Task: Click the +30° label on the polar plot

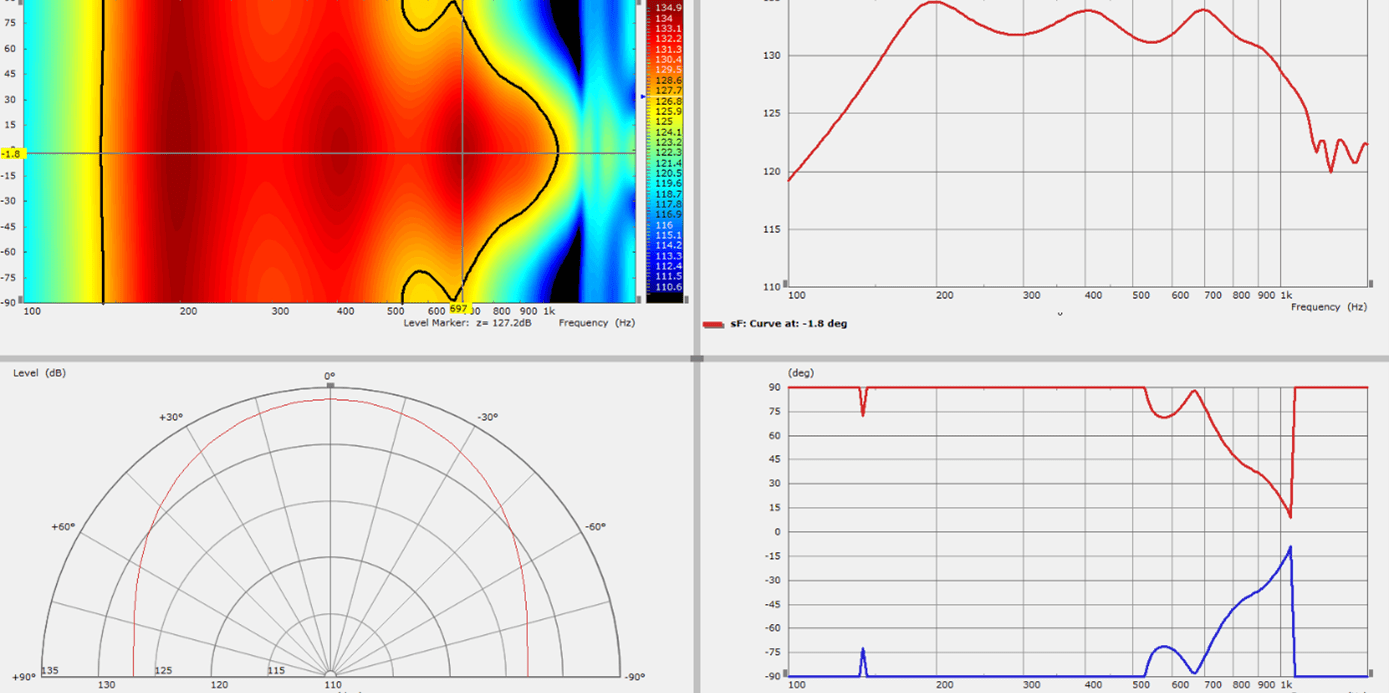Action: pyautogui.click(x=171, y=417)
